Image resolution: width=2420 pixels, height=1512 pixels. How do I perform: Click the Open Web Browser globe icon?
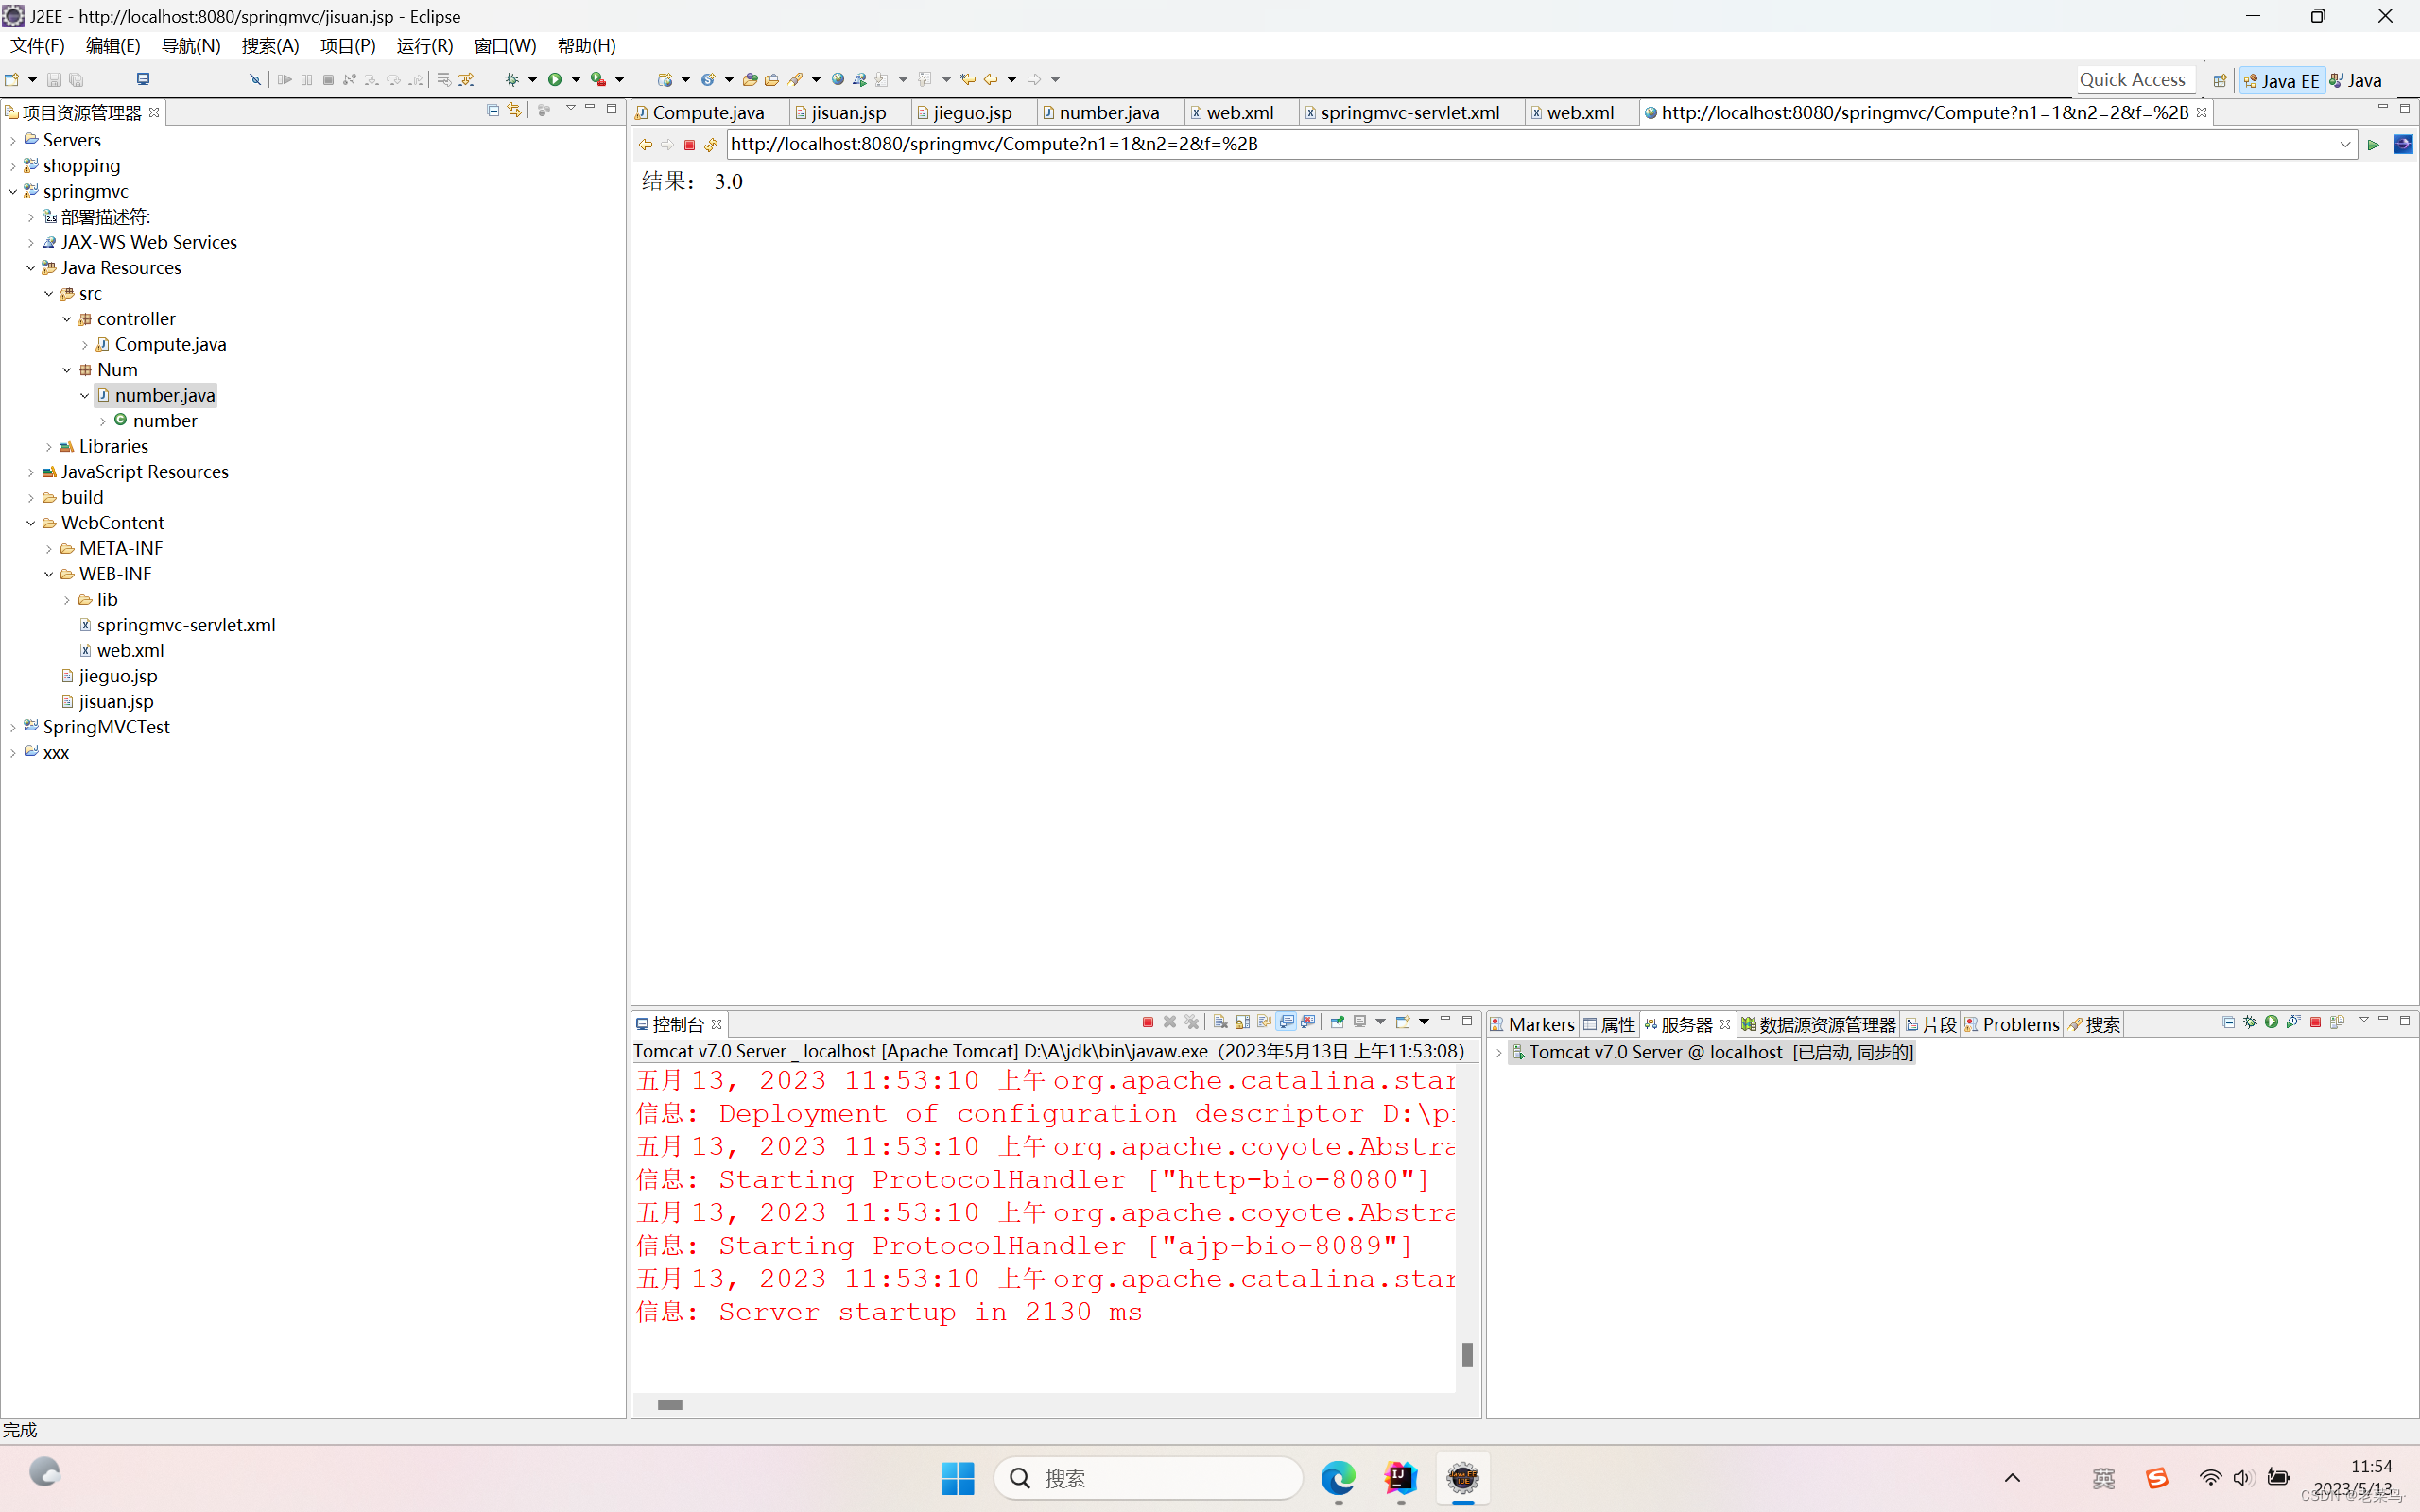[x=838, y=79]
